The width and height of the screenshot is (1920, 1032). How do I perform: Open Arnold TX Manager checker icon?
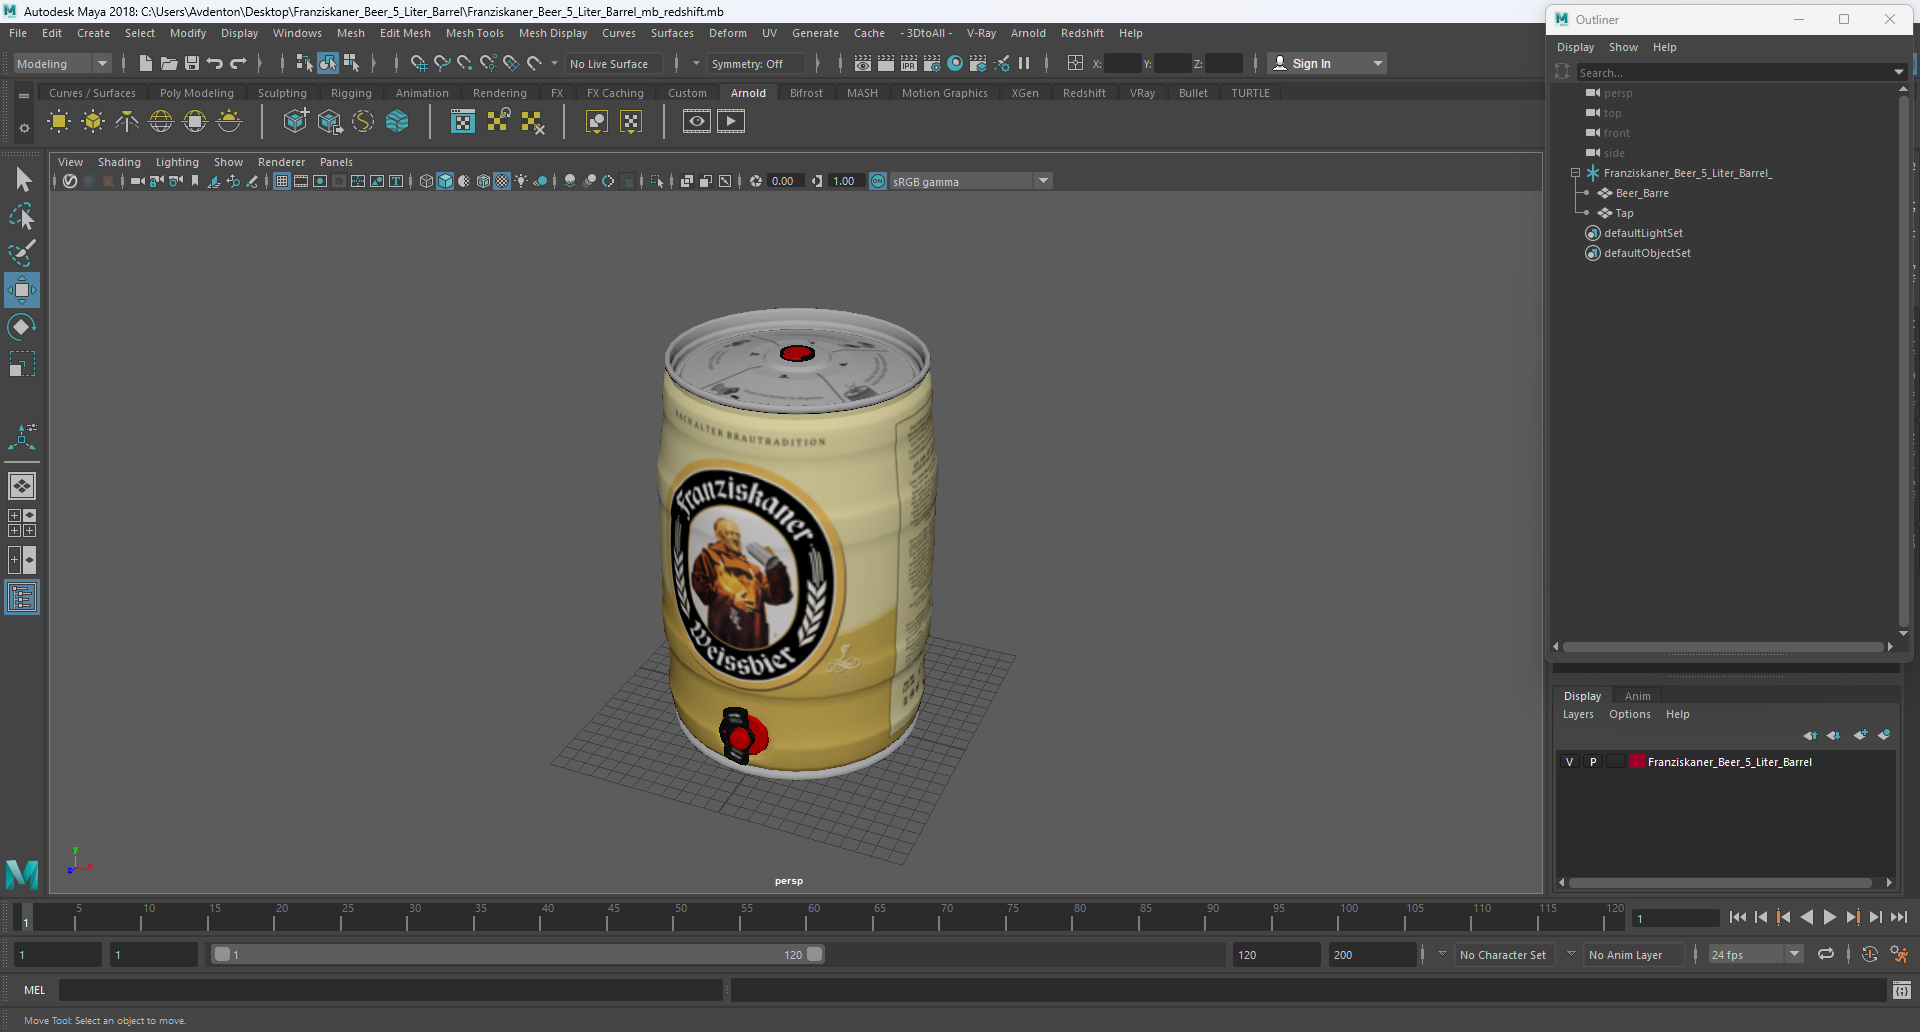pyautogui.click(x=463, y=122)
